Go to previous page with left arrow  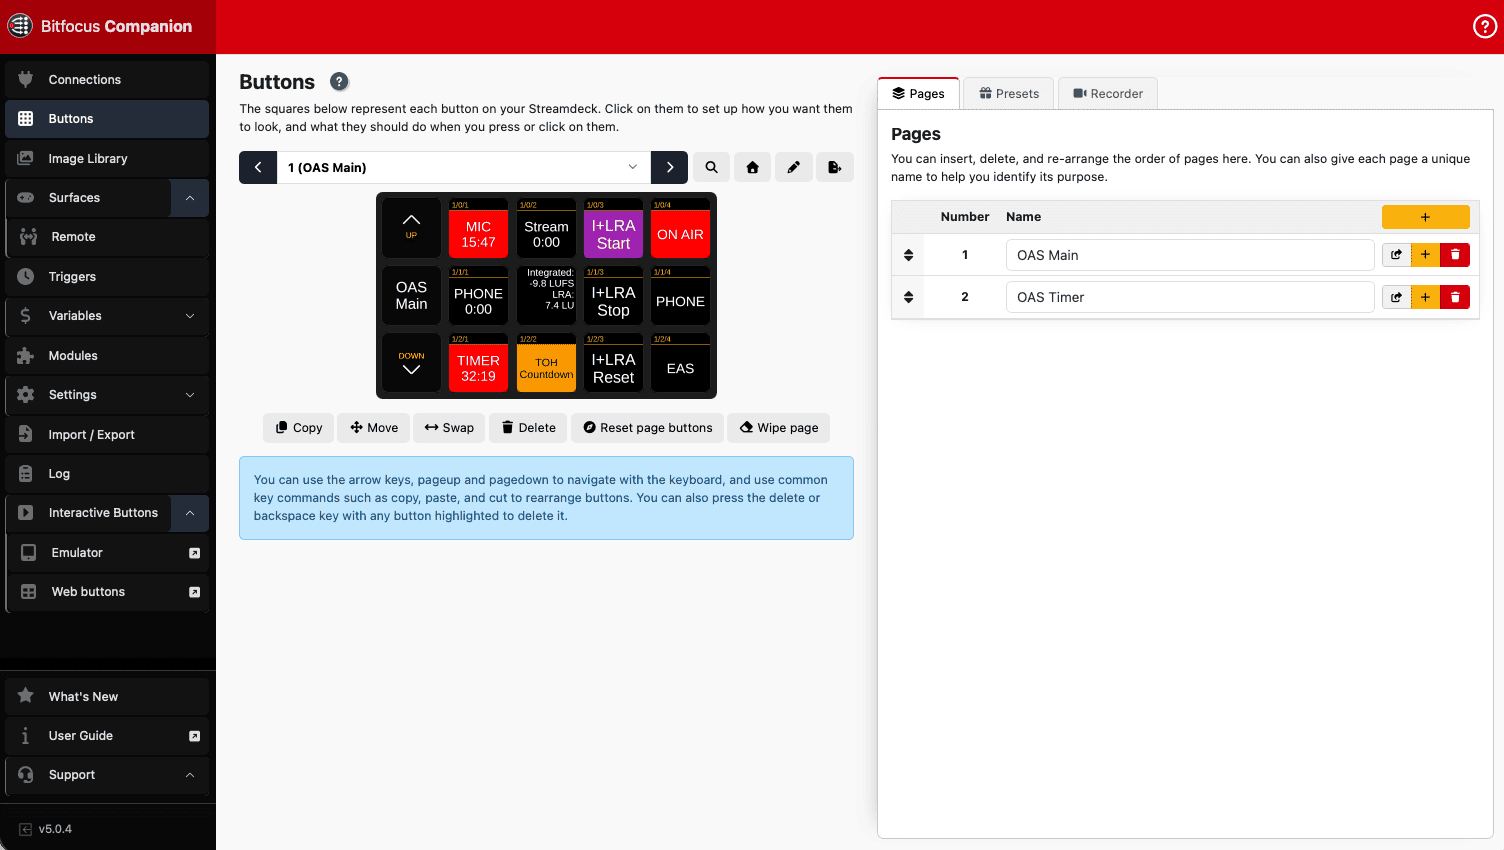coord(258,168)
